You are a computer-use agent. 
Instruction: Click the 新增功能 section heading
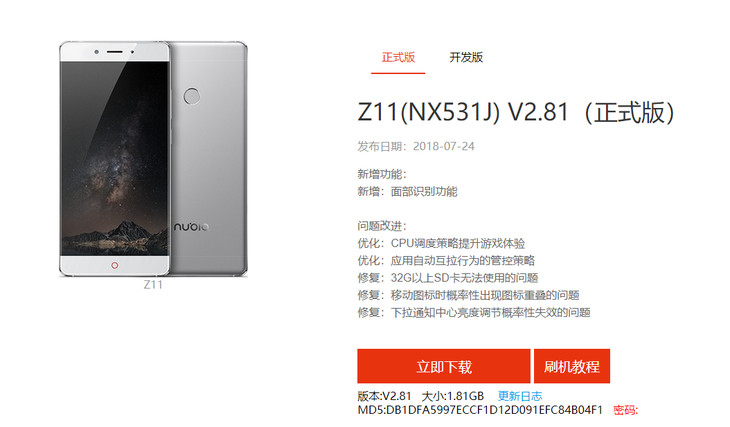pos(382,174)
